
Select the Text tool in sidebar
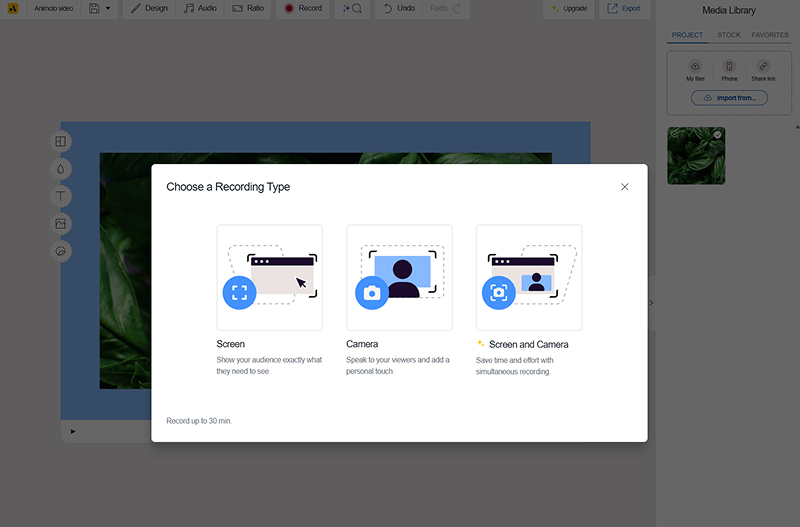(61, 196)
